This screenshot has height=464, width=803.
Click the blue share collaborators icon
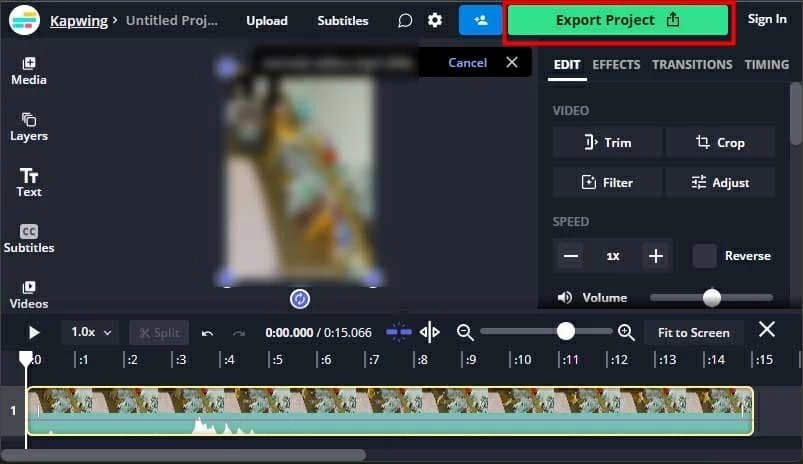pos(481,20)
